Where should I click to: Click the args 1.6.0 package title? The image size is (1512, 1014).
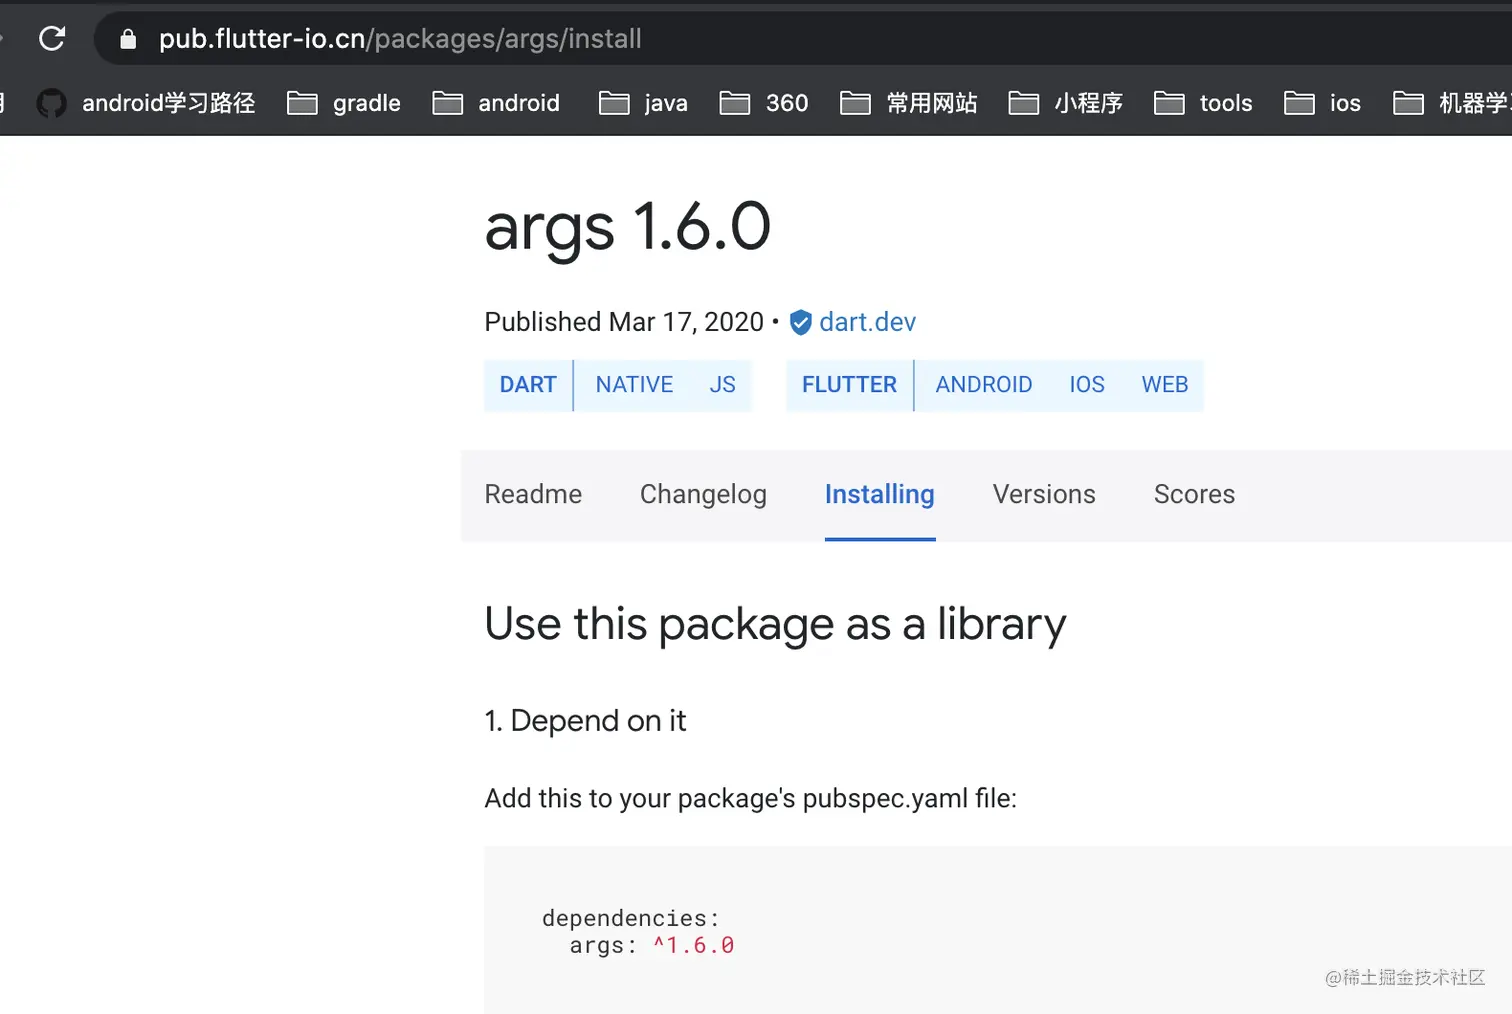tap(627, 227)
